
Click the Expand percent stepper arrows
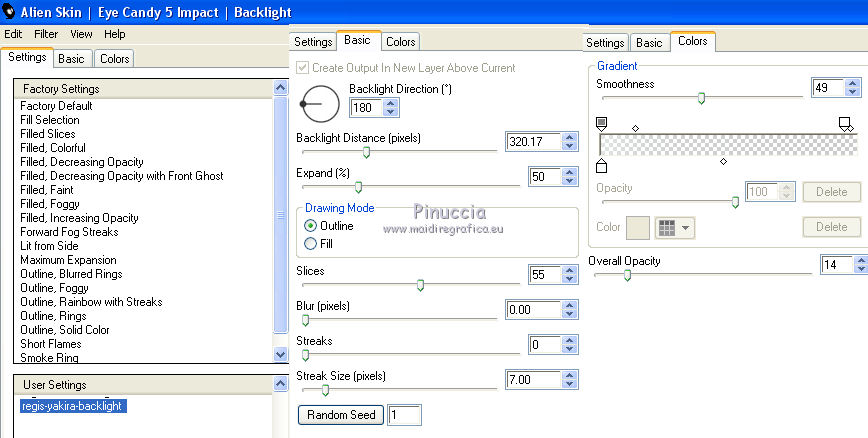570,177
